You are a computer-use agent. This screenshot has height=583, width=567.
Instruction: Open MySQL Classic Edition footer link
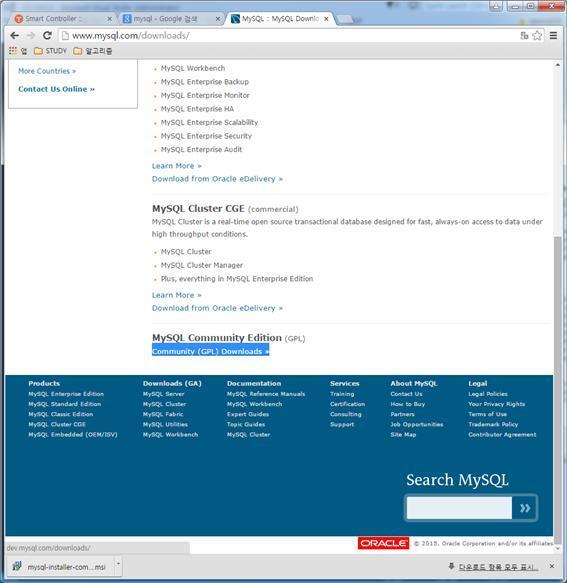coord(61,414)
